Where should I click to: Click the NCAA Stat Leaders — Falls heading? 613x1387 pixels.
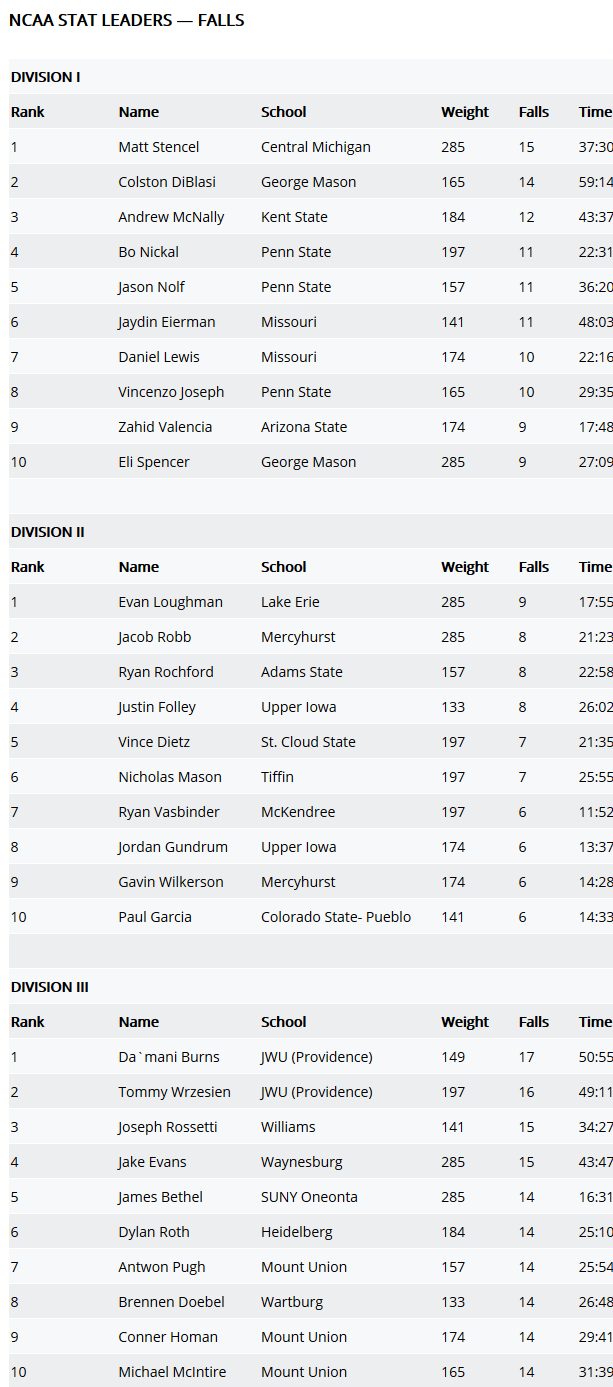[x=127, y=20]
